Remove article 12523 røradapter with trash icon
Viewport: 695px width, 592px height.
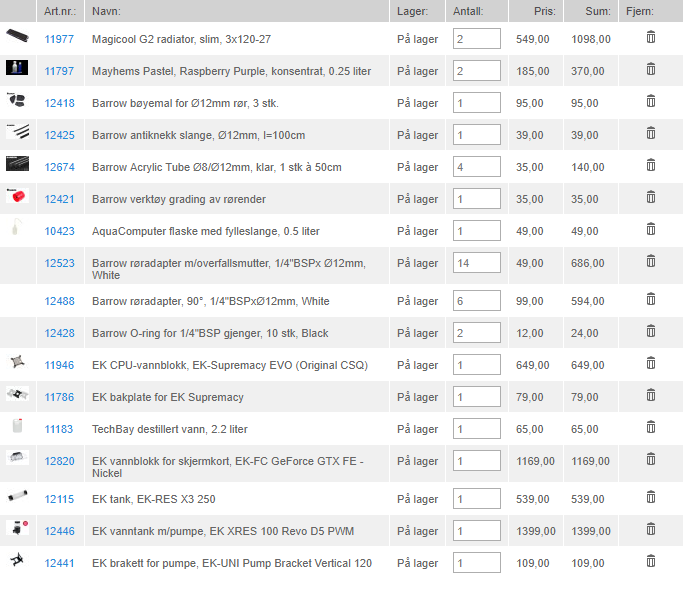650,261
